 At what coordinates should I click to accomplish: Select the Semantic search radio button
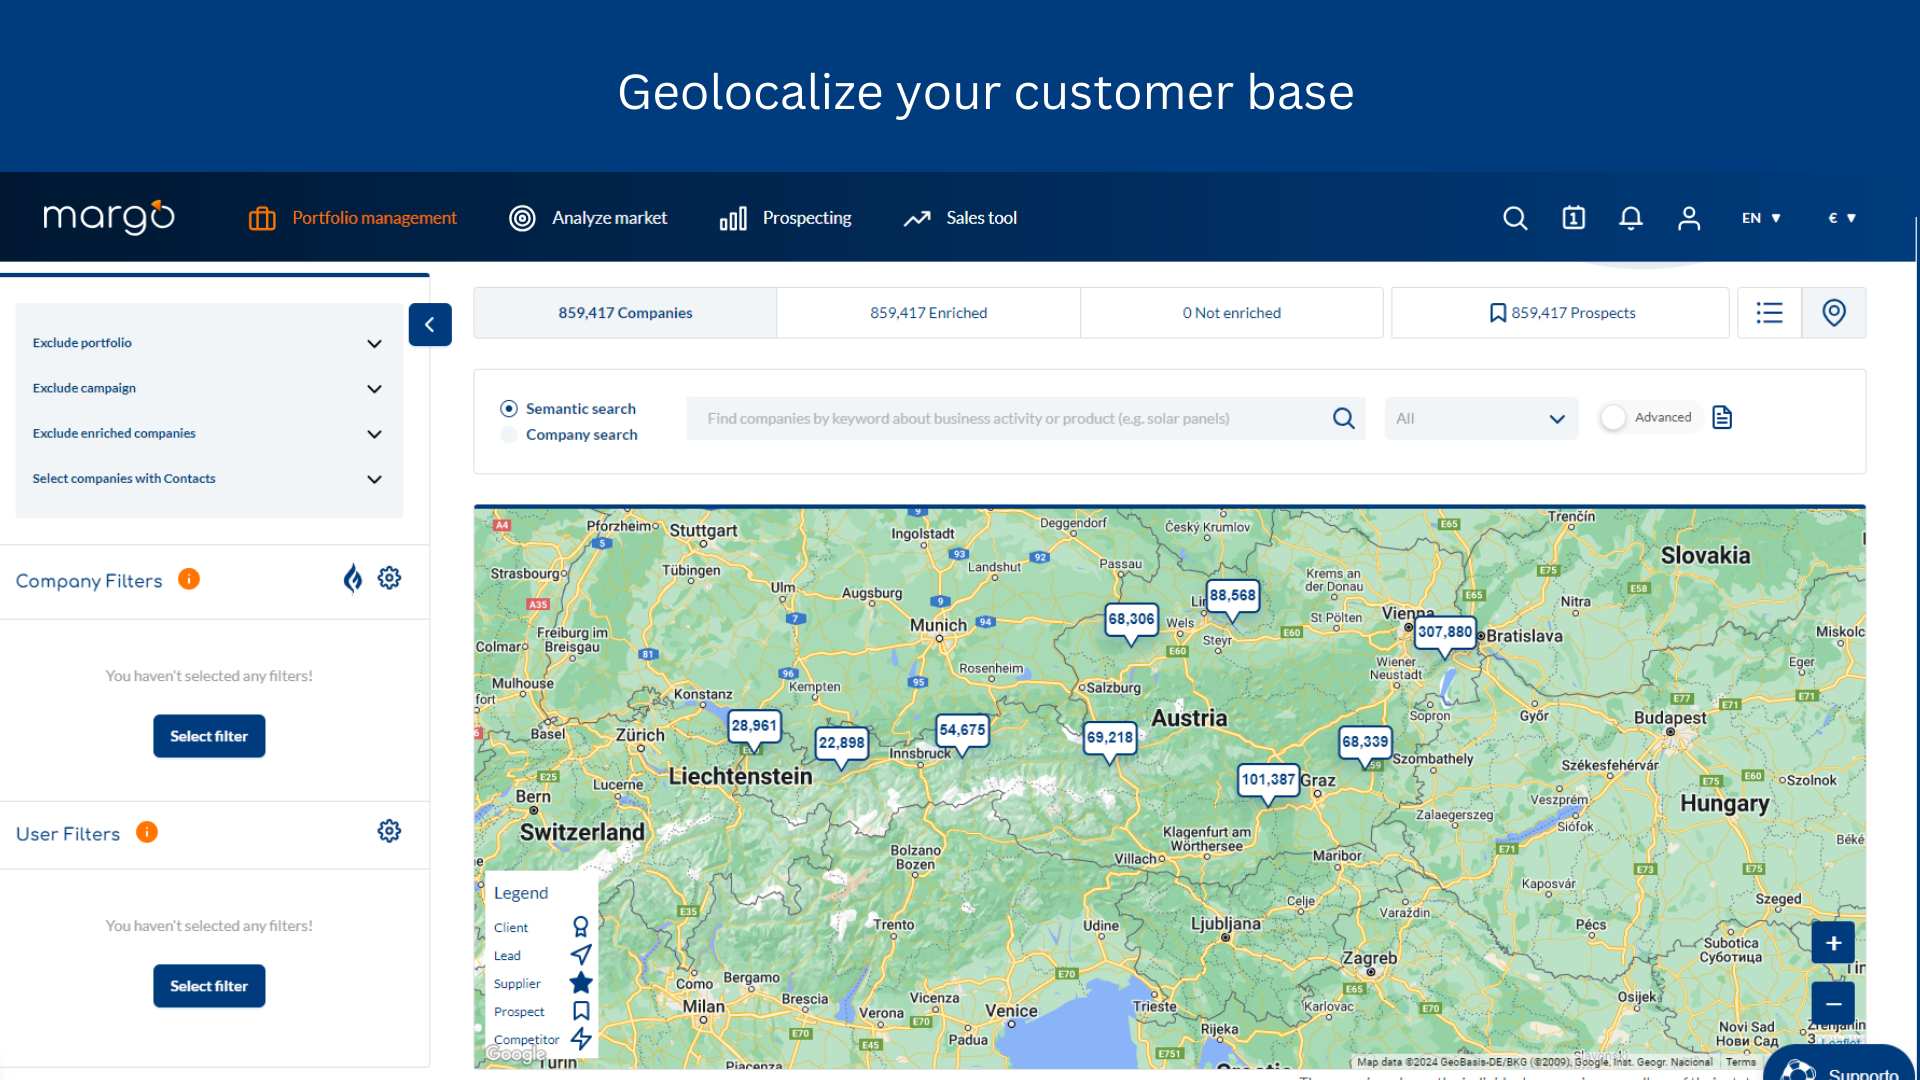(509, 409)
